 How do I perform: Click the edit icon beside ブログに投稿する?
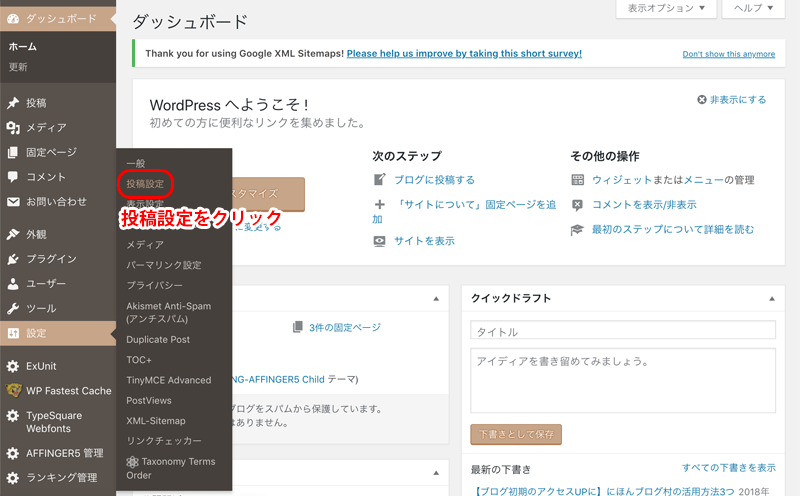coord(380,180)
